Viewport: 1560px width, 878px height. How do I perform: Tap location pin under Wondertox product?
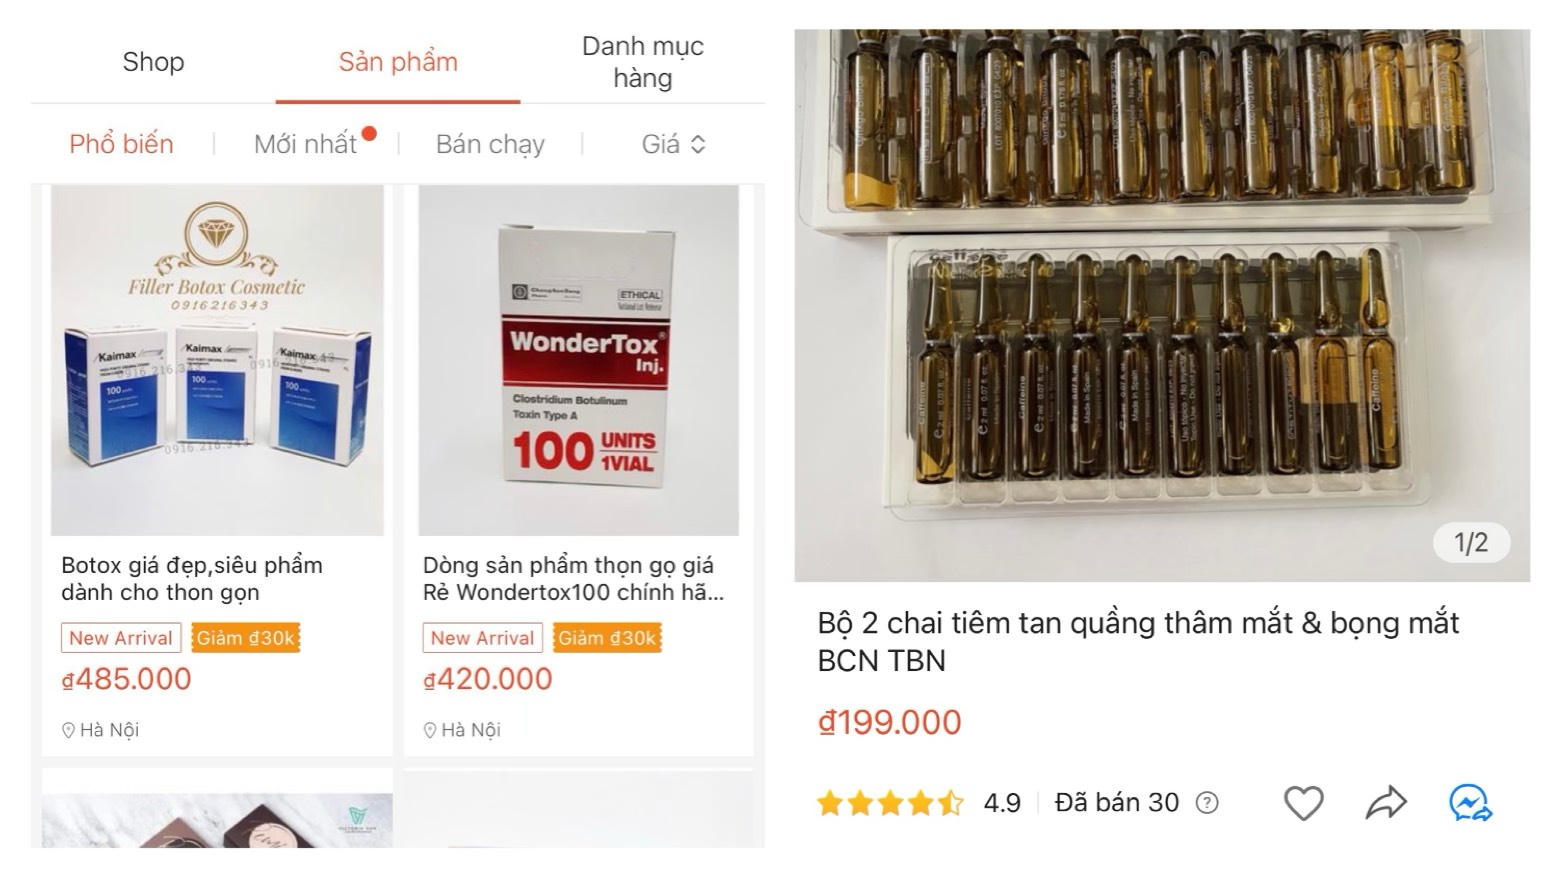pyautogui.click(x=430, y=730)
